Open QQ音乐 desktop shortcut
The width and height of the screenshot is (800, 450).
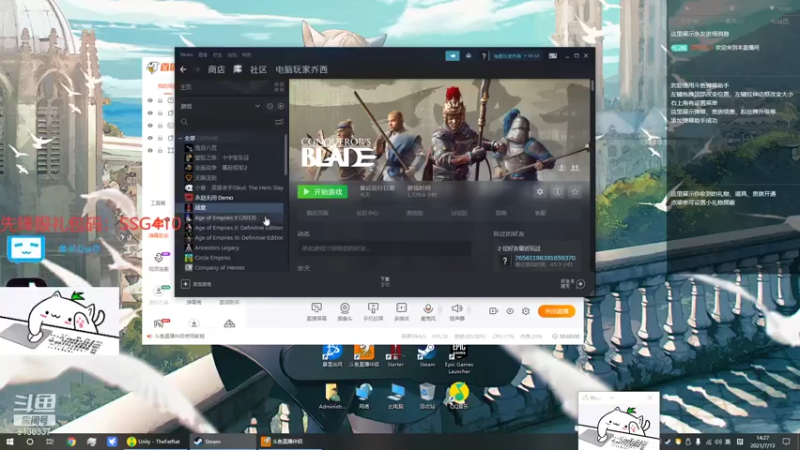pos(459,396)
